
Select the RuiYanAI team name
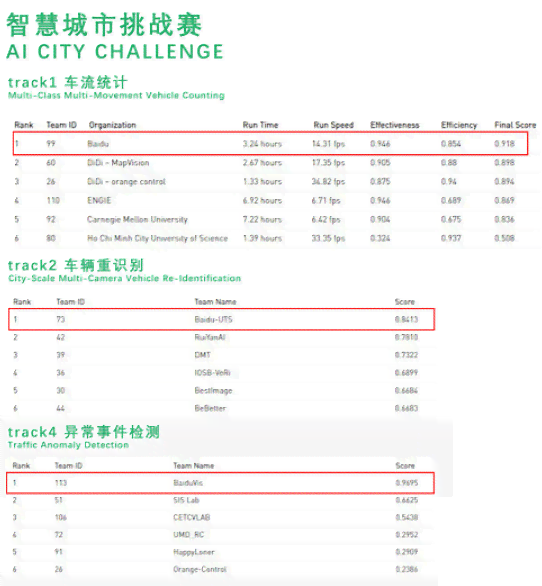(x=210, y=337)
